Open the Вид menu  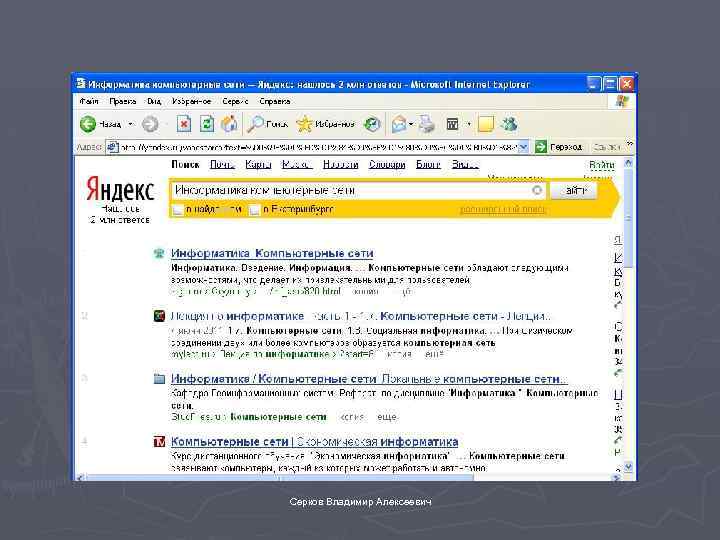154,101
